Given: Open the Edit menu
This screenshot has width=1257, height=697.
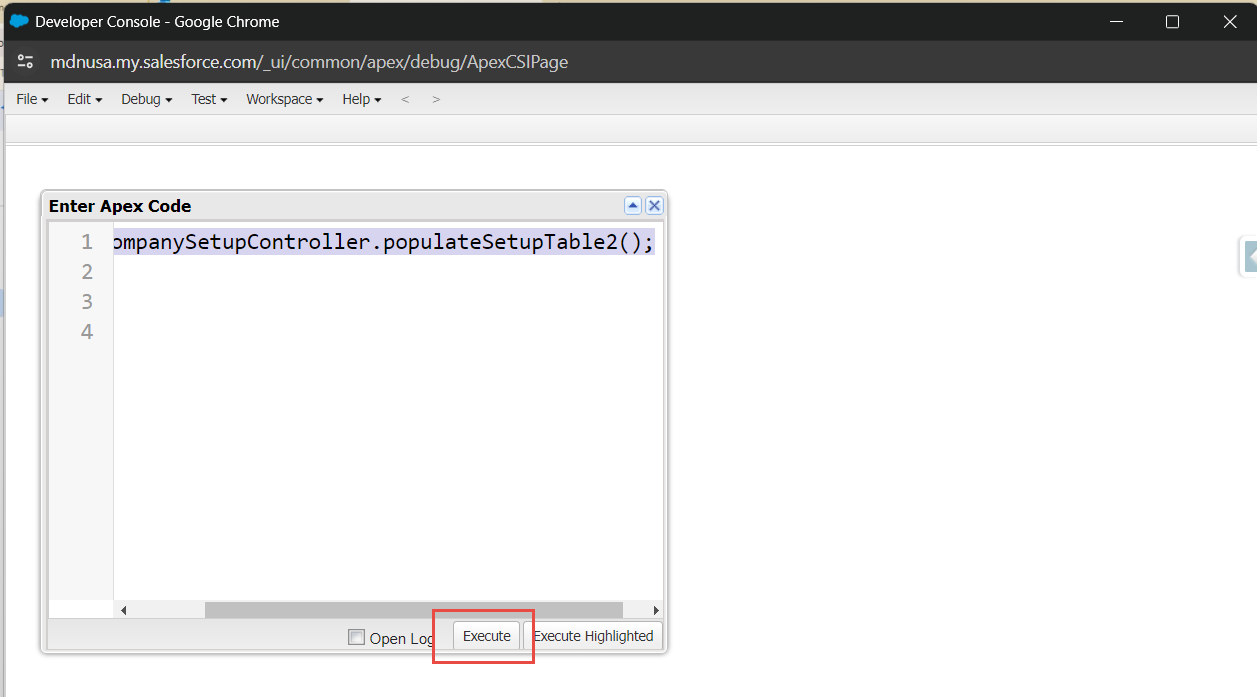Looking at the screenshot, I should [x=85, y=99].
